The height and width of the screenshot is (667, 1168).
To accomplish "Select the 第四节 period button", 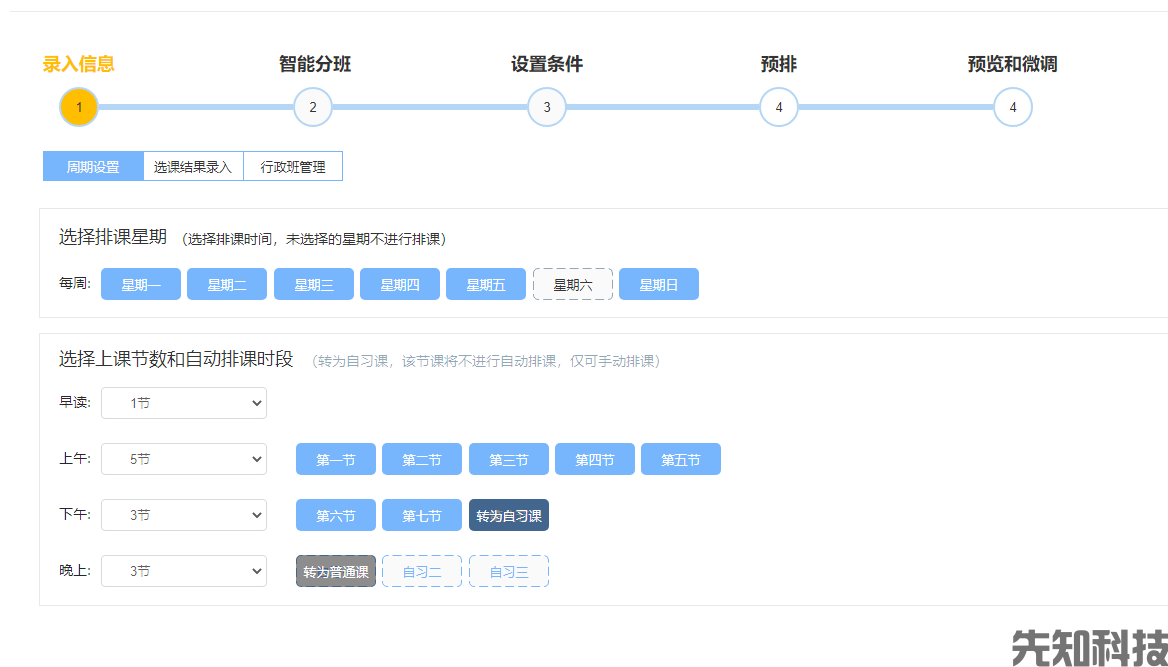I will pyautogui.click(x=594, y=459).
